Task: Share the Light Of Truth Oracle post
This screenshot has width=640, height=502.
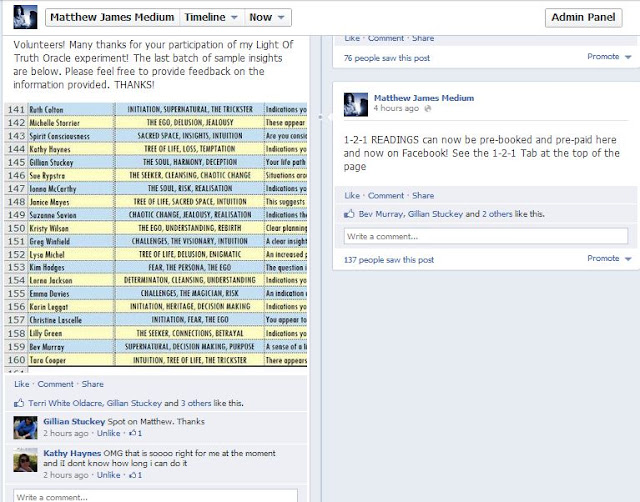Action: tap(93, 384)
